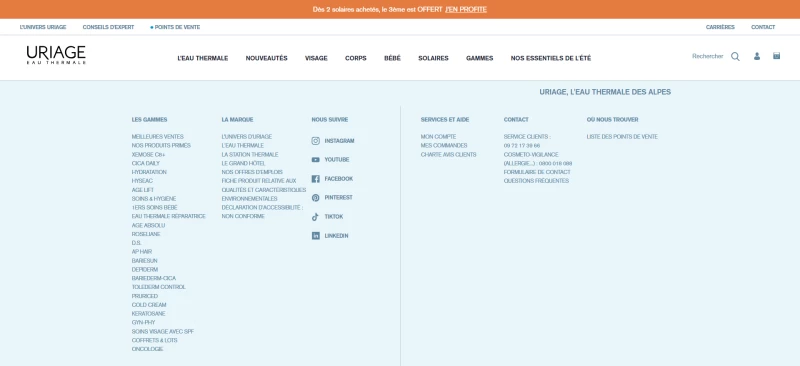Open EAU THERMALE RÉPARATRICE link
This screenshot has height=366, width=800.
168,216
